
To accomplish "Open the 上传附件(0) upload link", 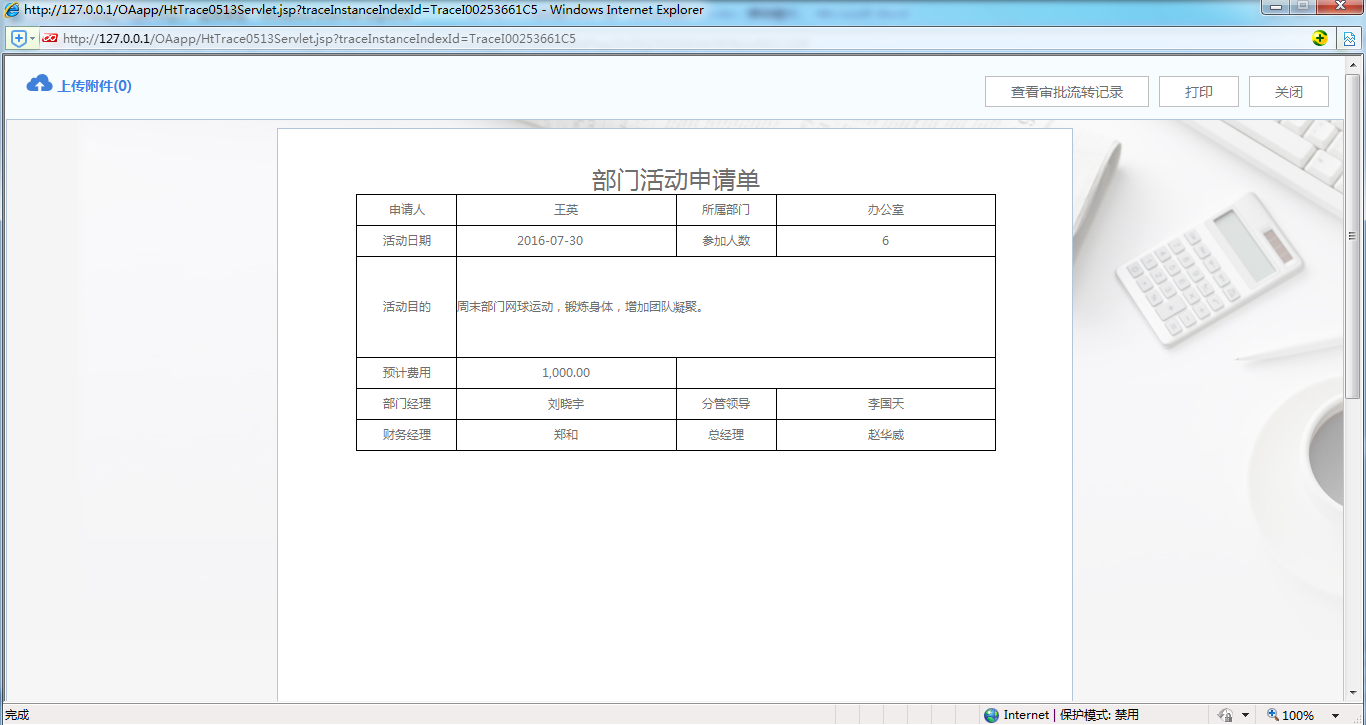I will tap(94, 86).
